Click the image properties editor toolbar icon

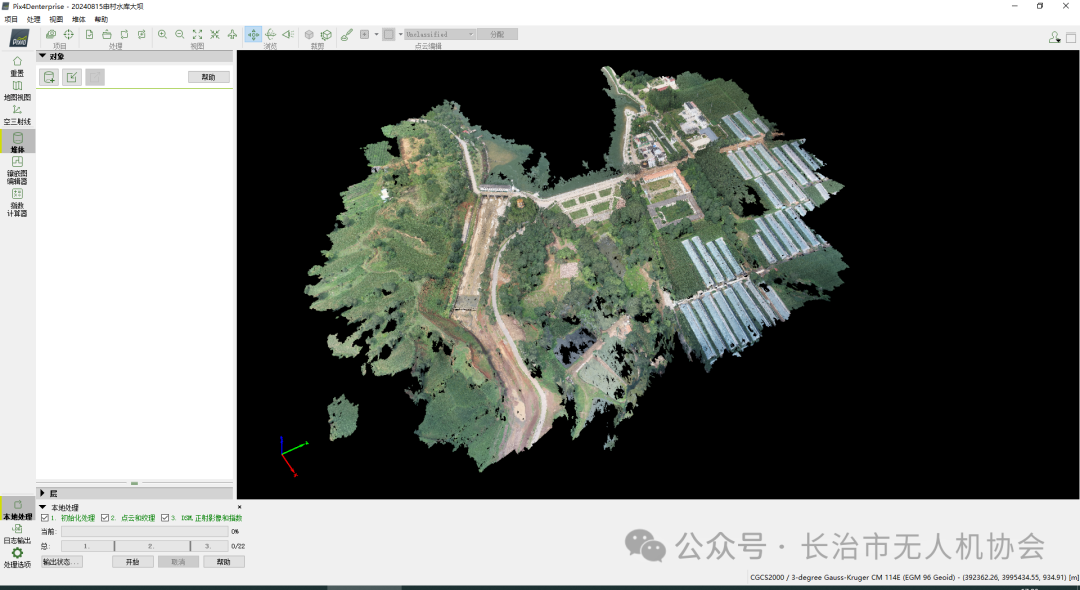click(x=51, y=34)
